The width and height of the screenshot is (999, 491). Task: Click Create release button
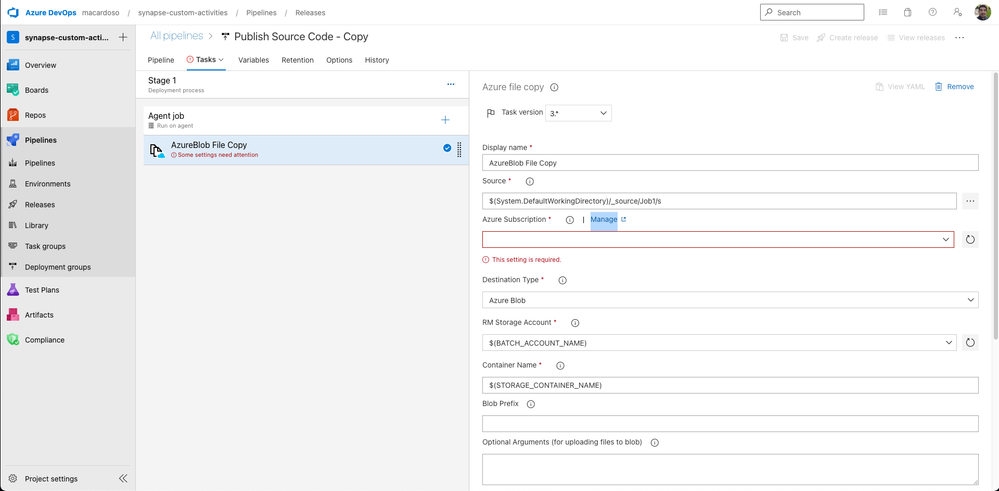click(x=847, y=38)
